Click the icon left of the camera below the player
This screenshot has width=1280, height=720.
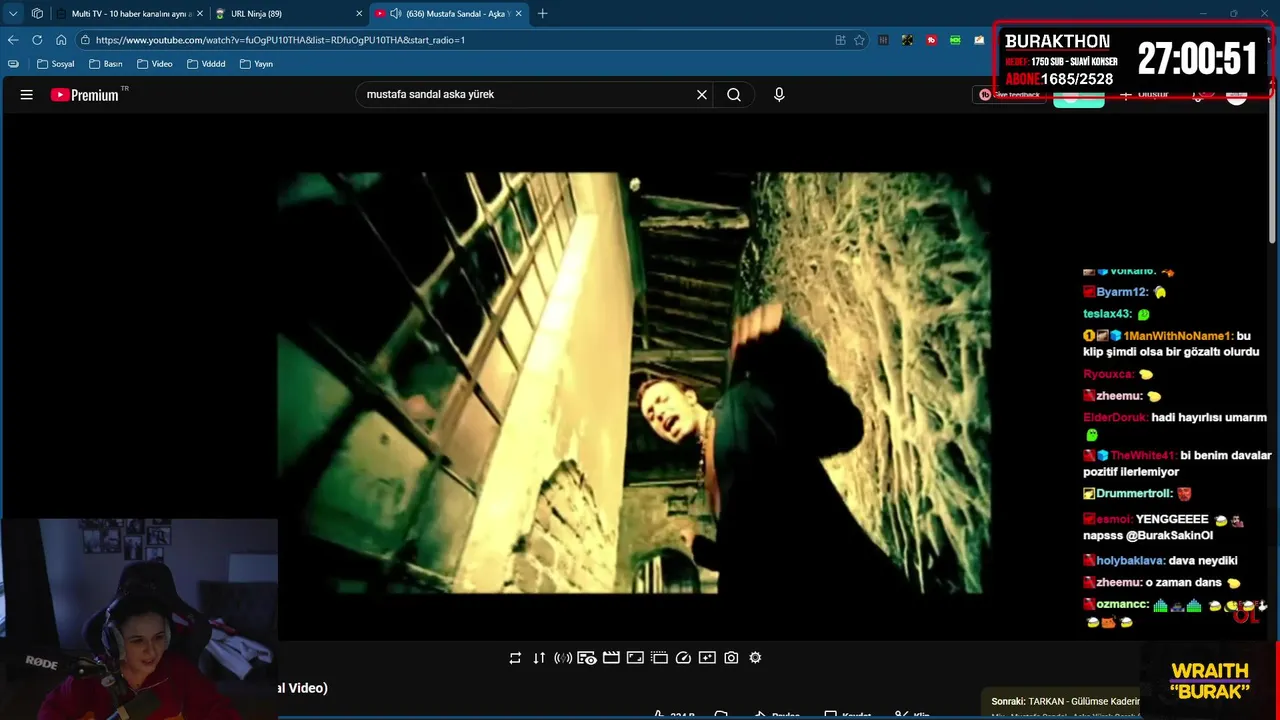click(x=707, y=658)
